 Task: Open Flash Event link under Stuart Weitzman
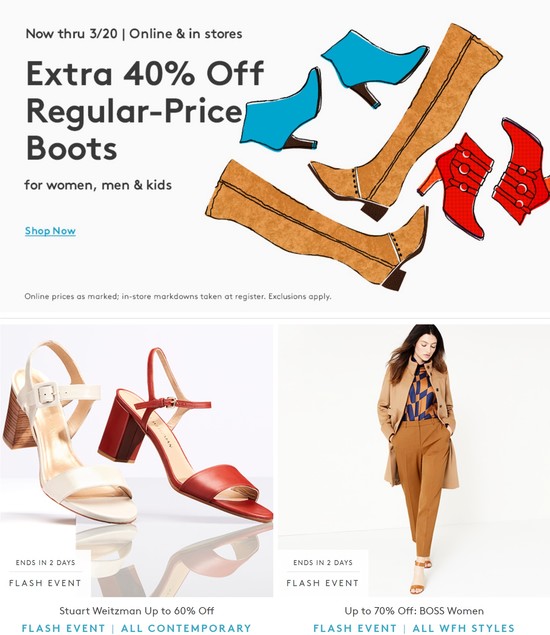(x=63, y=628)
